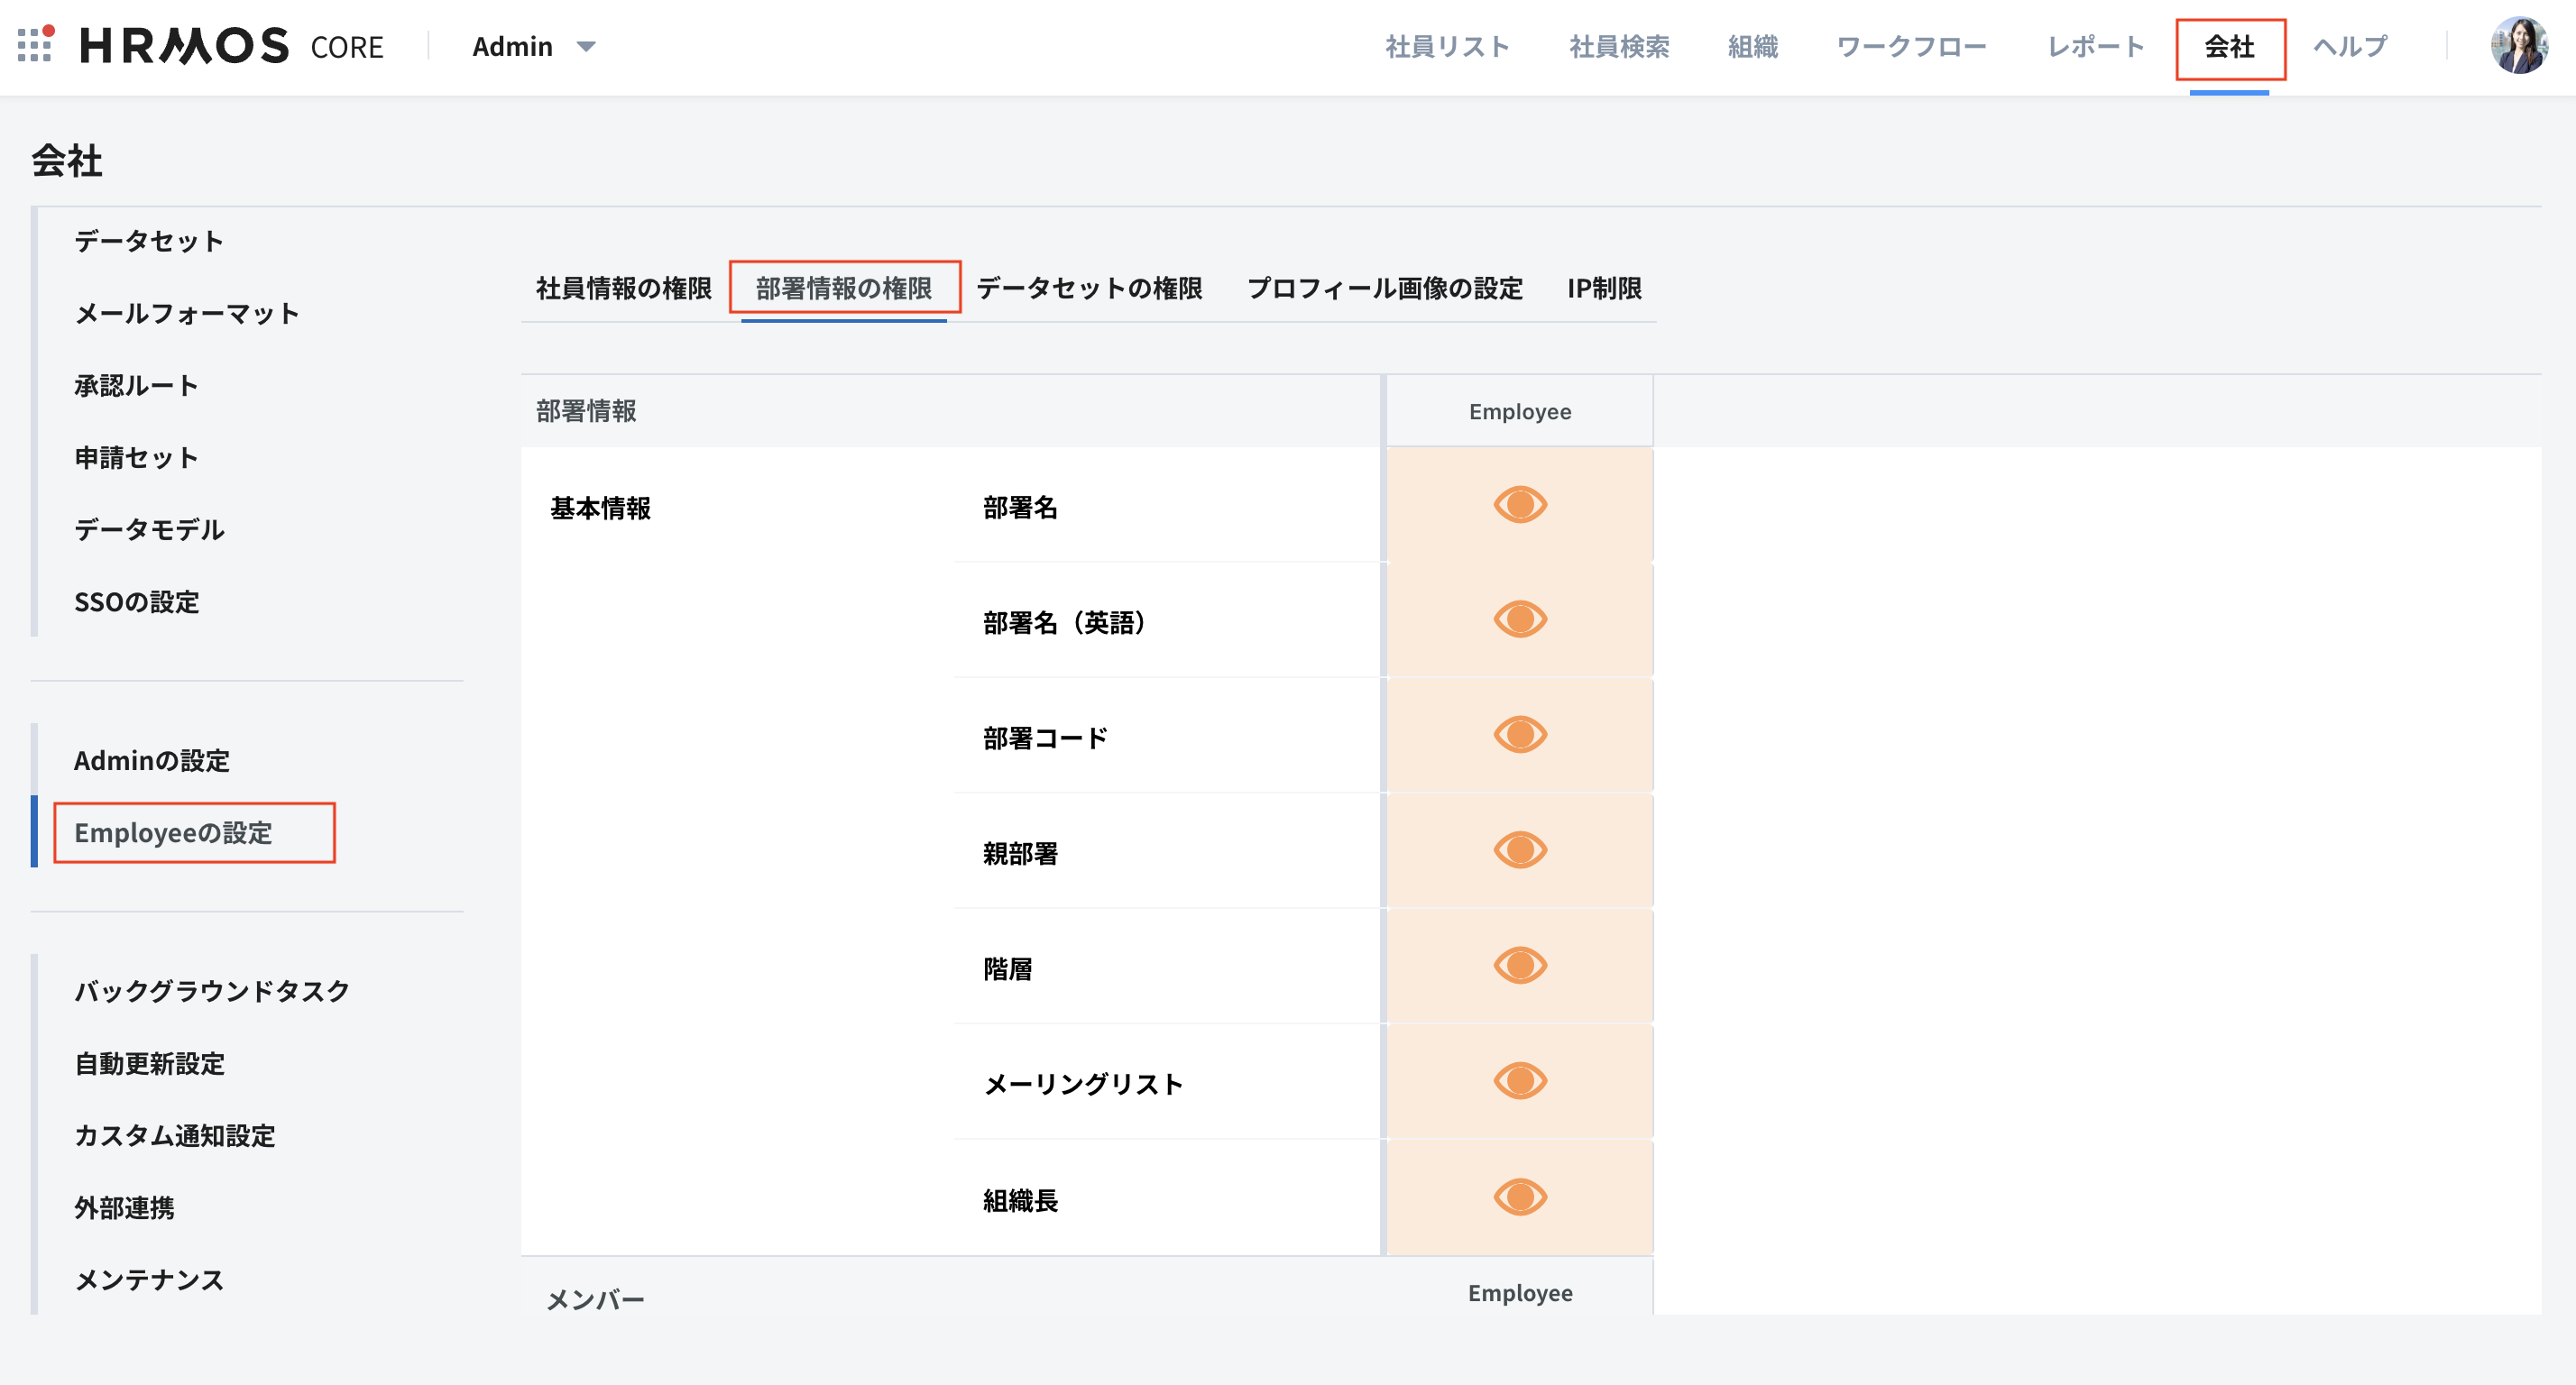Toggle eye visibility for 部署名

(x=1519, y=505)
